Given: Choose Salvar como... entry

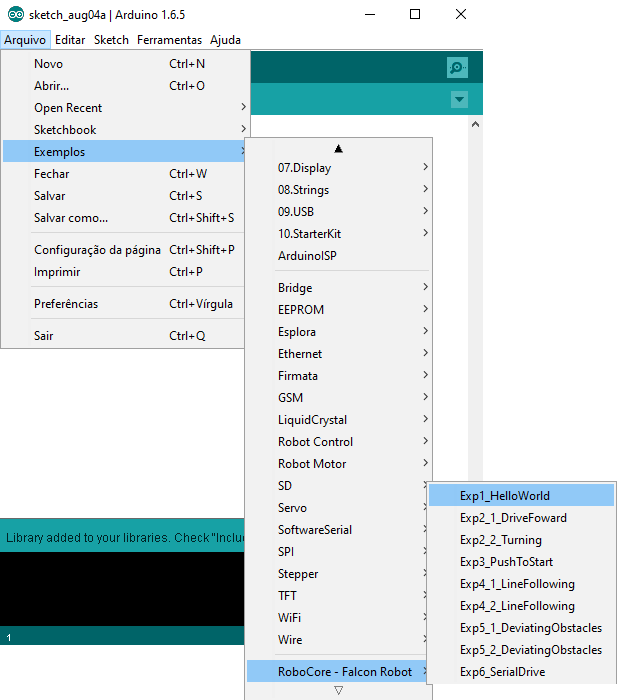Looking at the screenshot, I should tap(126, 217).
